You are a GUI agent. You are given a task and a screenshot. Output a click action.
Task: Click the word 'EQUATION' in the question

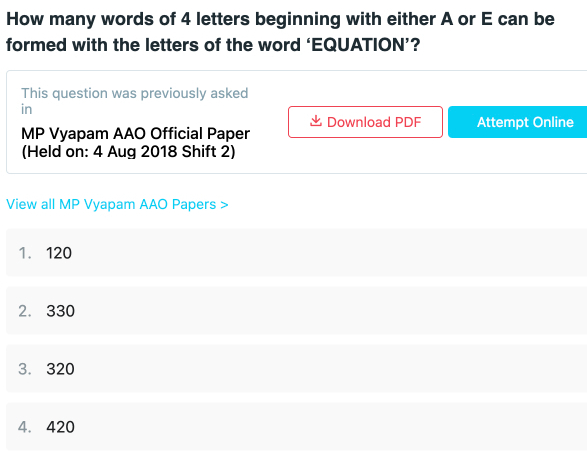[x=359, y=45]
